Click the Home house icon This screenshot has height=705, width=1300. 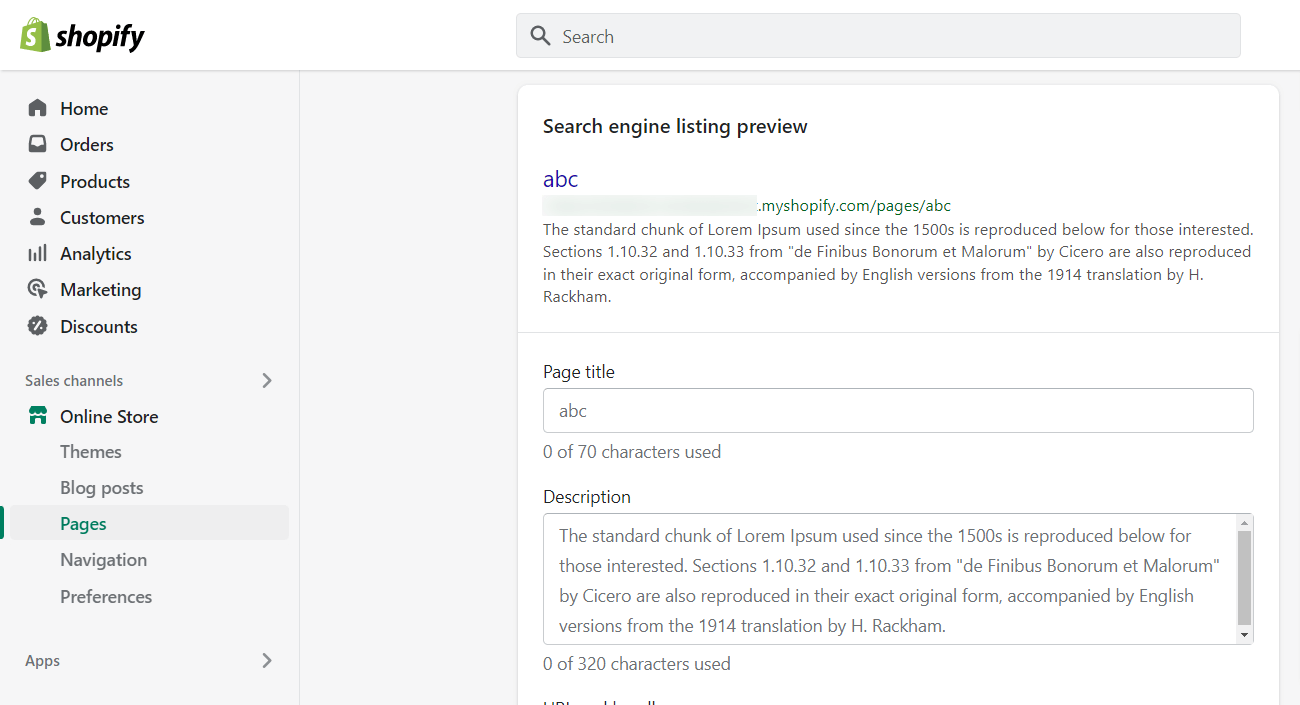tap(37, 108)
